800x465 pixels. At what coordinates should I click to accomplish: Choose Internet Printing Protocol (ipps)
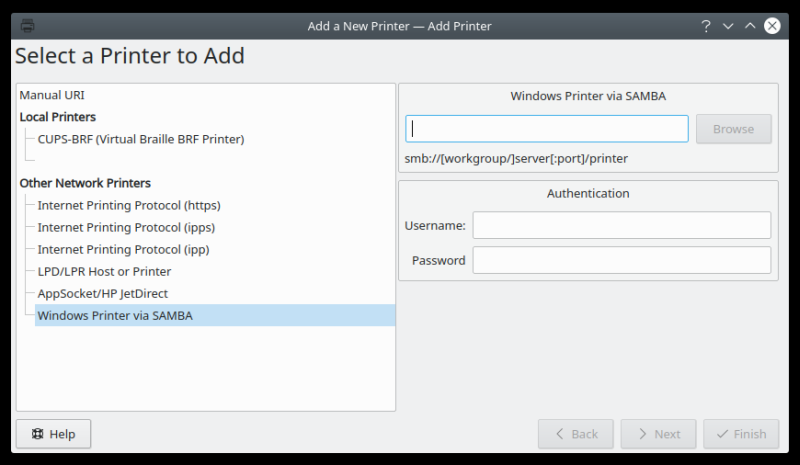coord(127,227)
